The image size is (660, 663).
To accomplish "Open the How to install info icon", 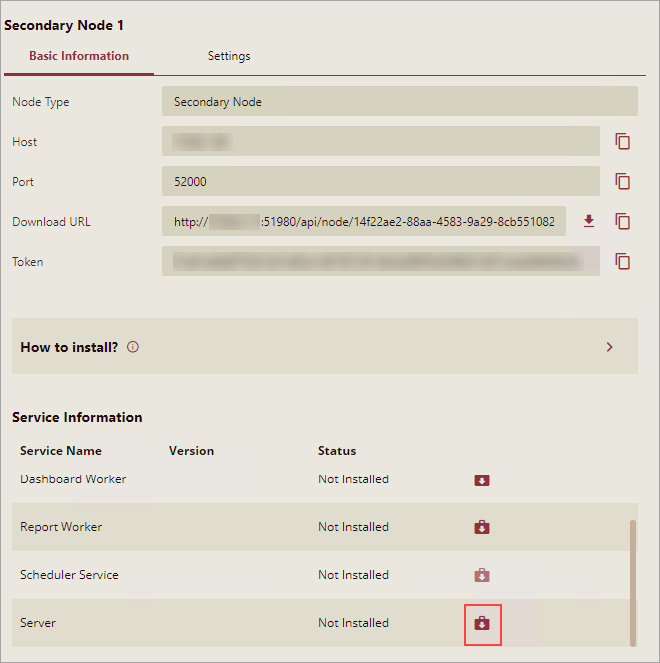I will click(x=133, y=347).
